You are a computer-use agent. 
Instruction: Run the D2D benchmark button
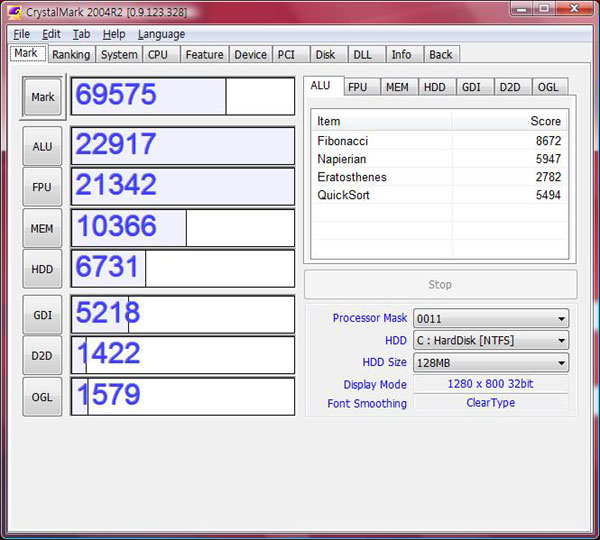(x=42, y=356)
